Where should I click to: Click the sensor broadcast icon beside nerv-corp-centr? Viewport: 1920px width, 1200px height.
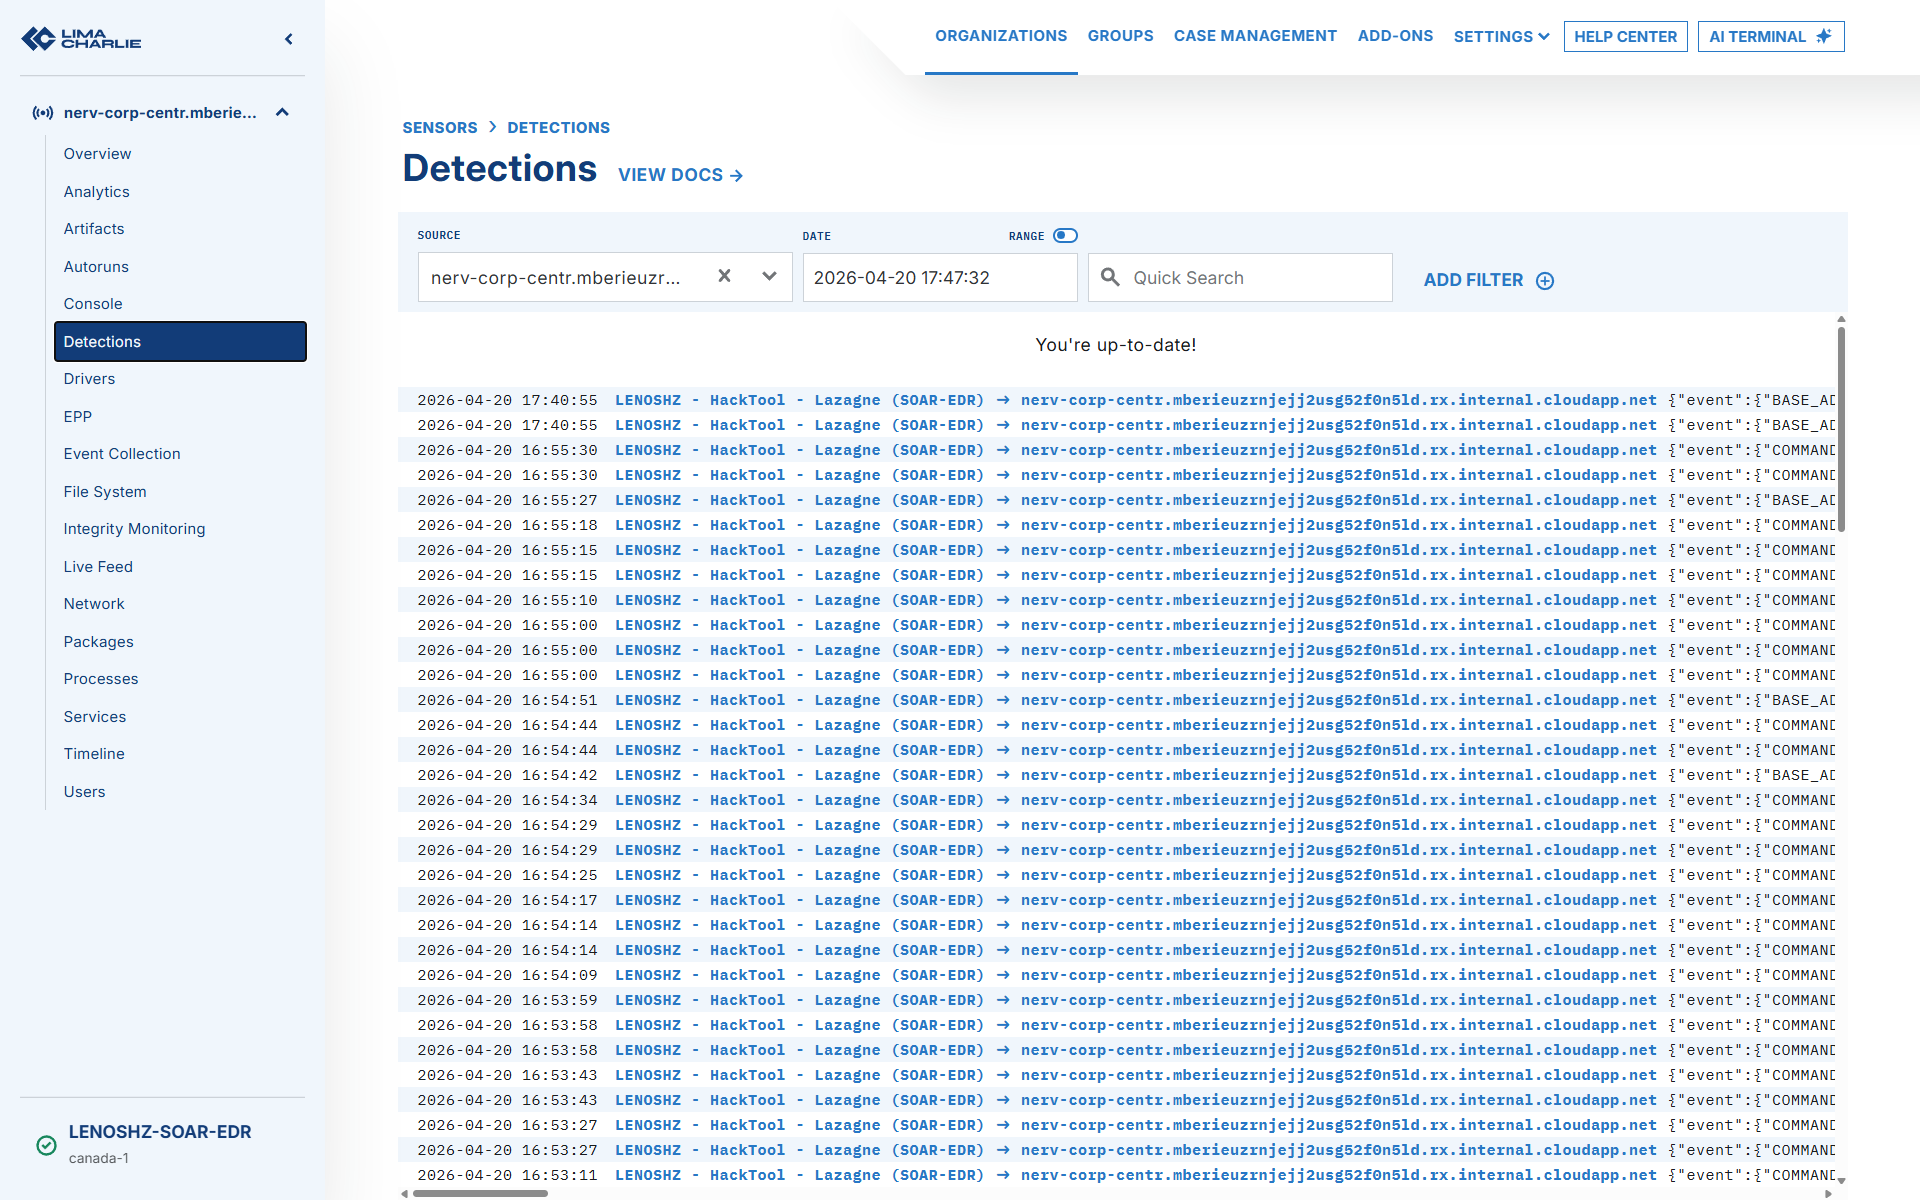pyautogui.click(x=43, y=113)
